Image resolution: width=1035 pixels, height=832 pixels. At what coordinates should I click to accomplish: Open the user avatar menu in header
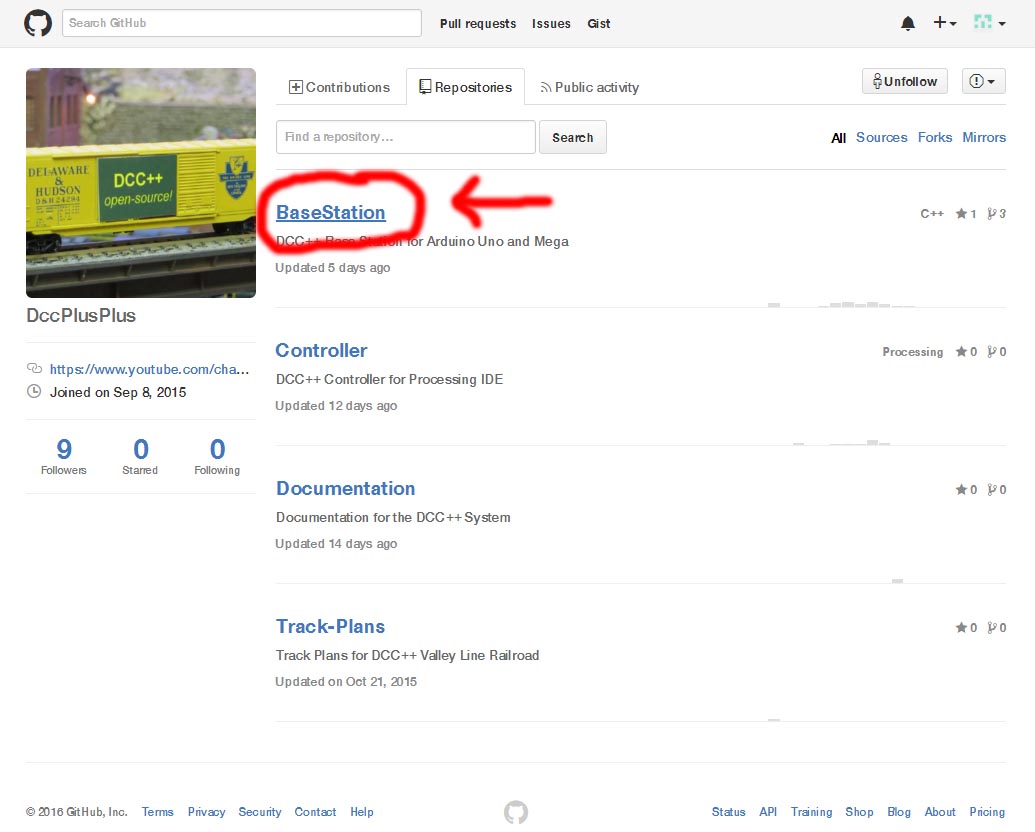coord(989,23)
